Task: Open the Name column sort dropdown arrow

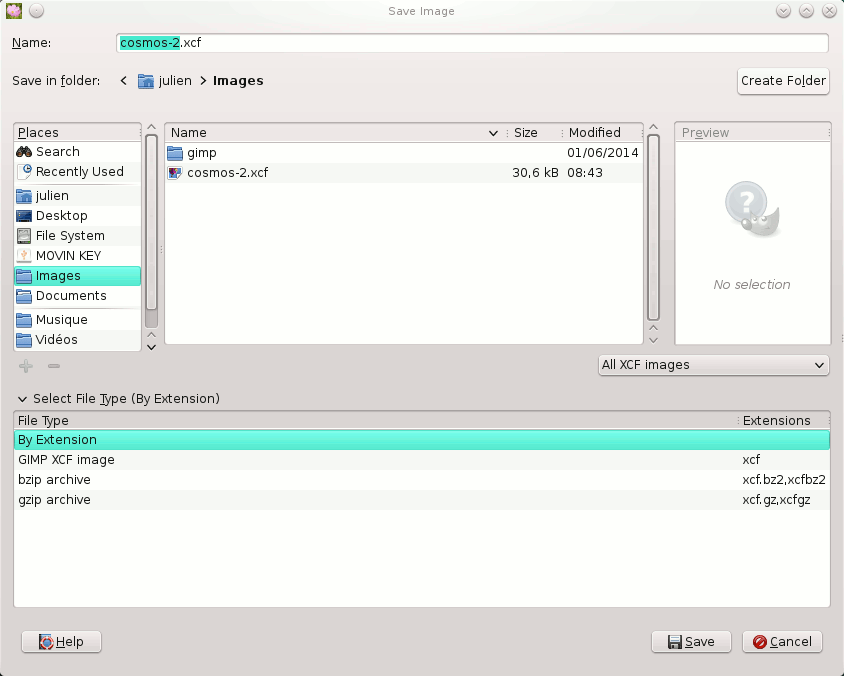Action: pyautogui.click(x=493, y=132)
